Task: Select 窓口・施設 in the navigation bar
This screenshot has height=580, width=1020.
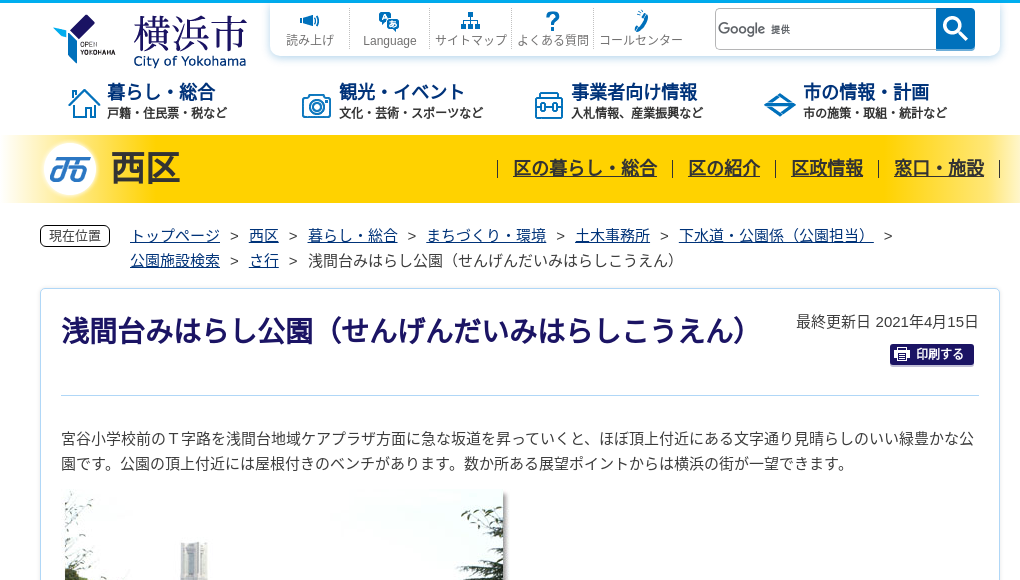Action: click(939, 169)
